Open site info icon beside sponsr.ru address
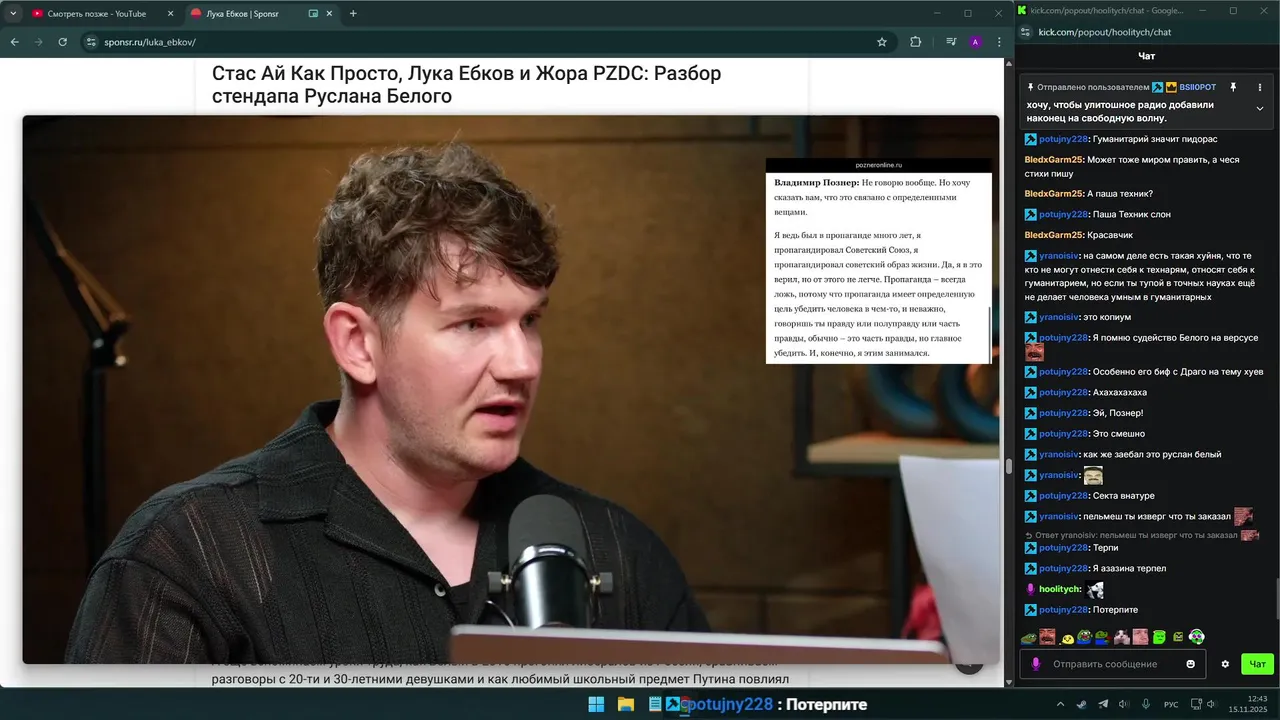1280x720 pixels. pyautogui.click(x=91, y=42)
